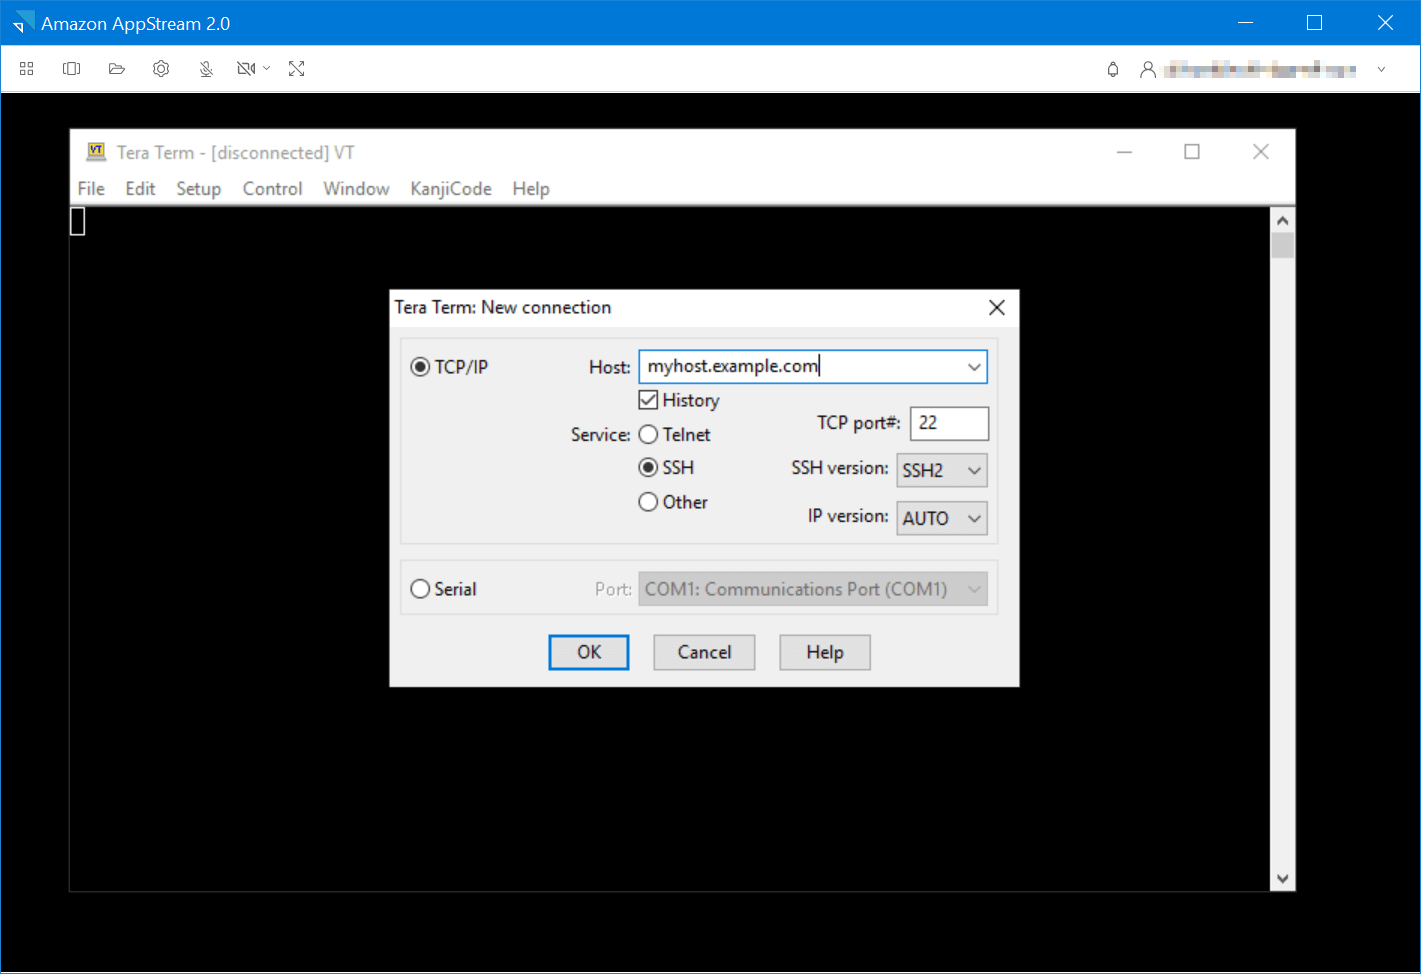Select the SSH service option
This screenshot has height=974, width=1421.
(648, 468)
